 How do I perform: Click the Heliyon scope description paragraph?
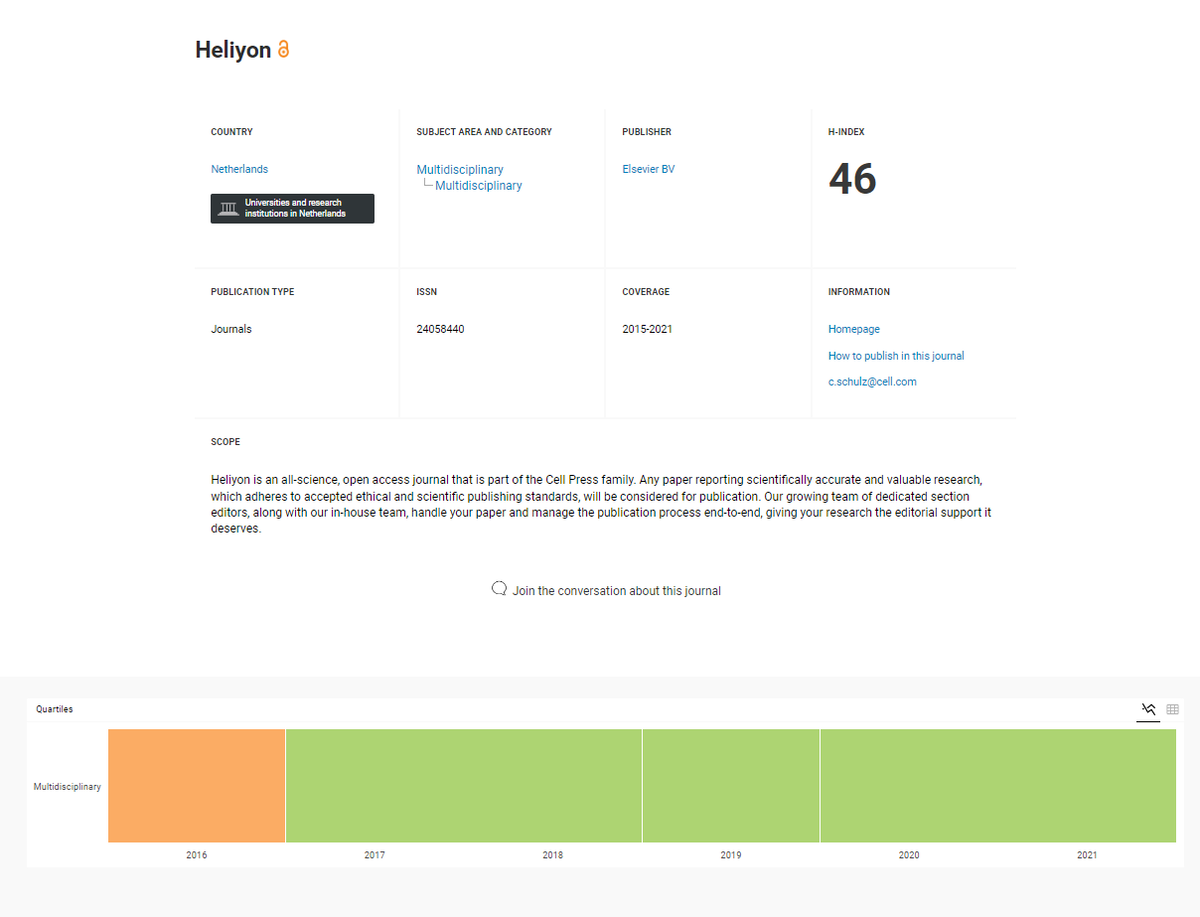click(601, 505)
